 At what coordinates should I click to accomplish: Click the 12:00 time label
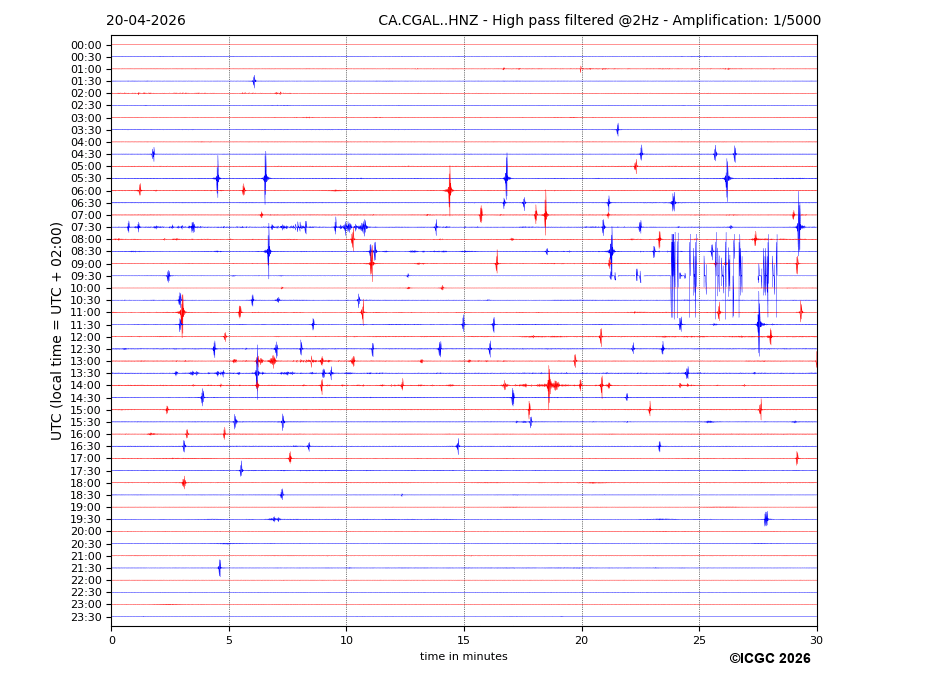86,337
